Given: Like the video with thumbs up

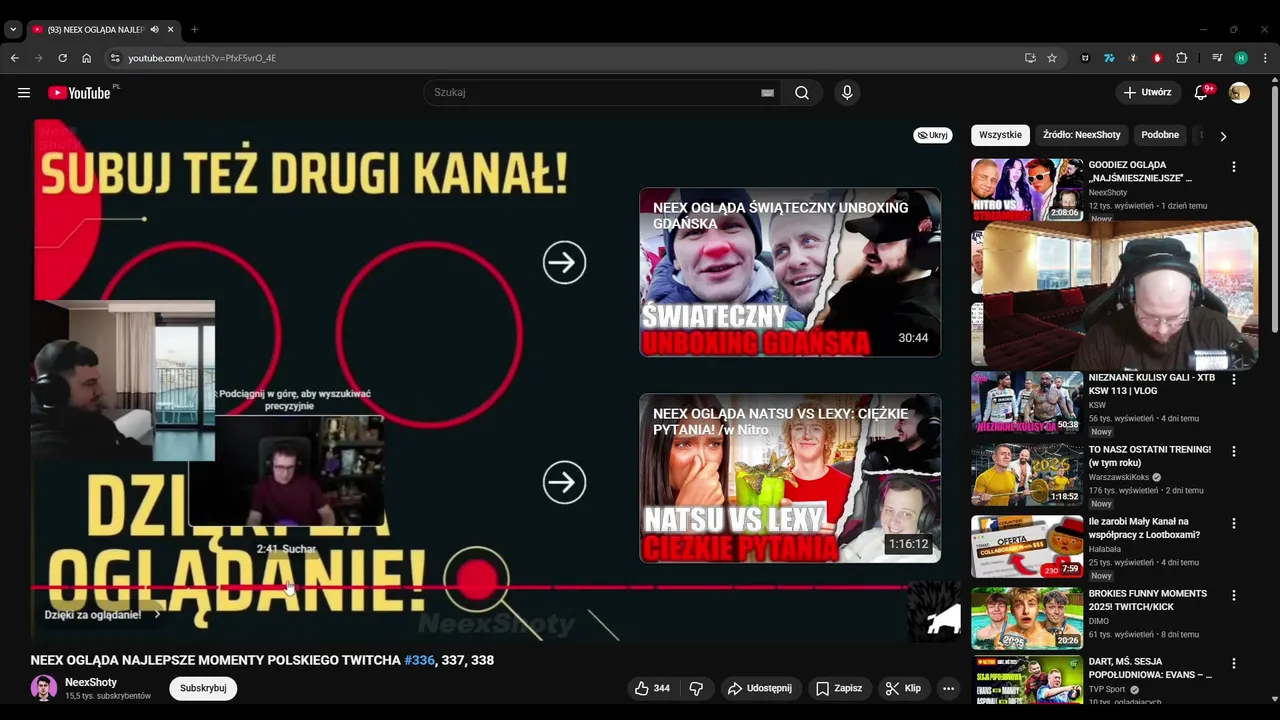Looking at the screenshot, I should tap(652, 688).
